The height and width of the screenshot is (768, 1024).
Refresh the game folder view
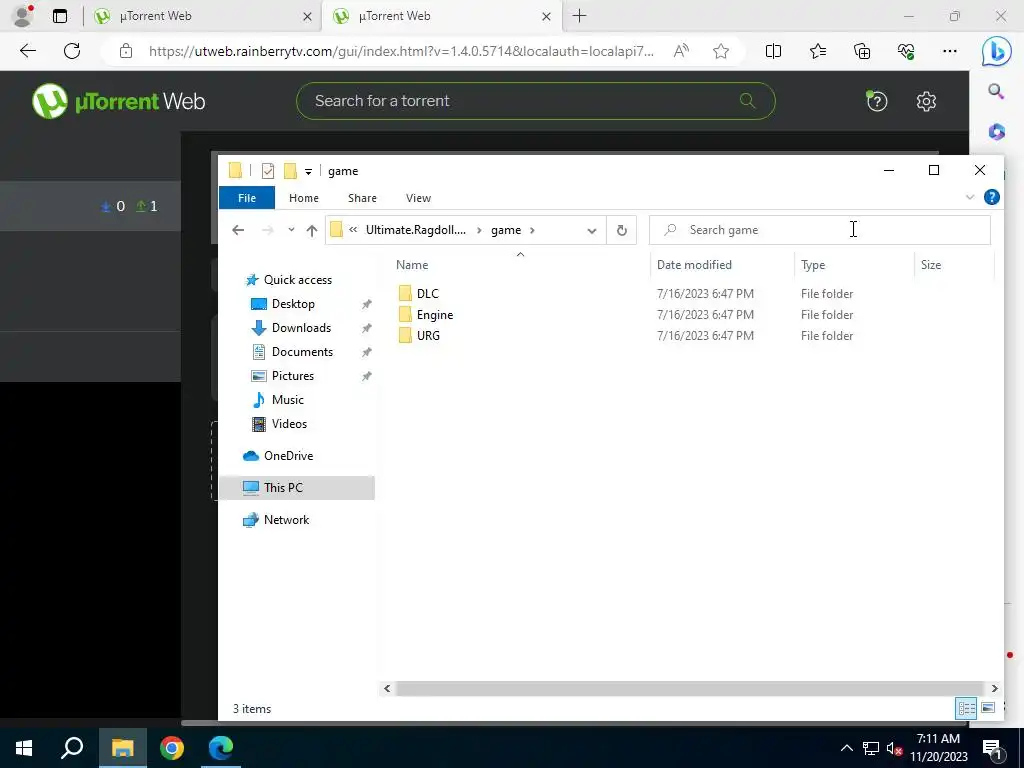pos(622,230)
